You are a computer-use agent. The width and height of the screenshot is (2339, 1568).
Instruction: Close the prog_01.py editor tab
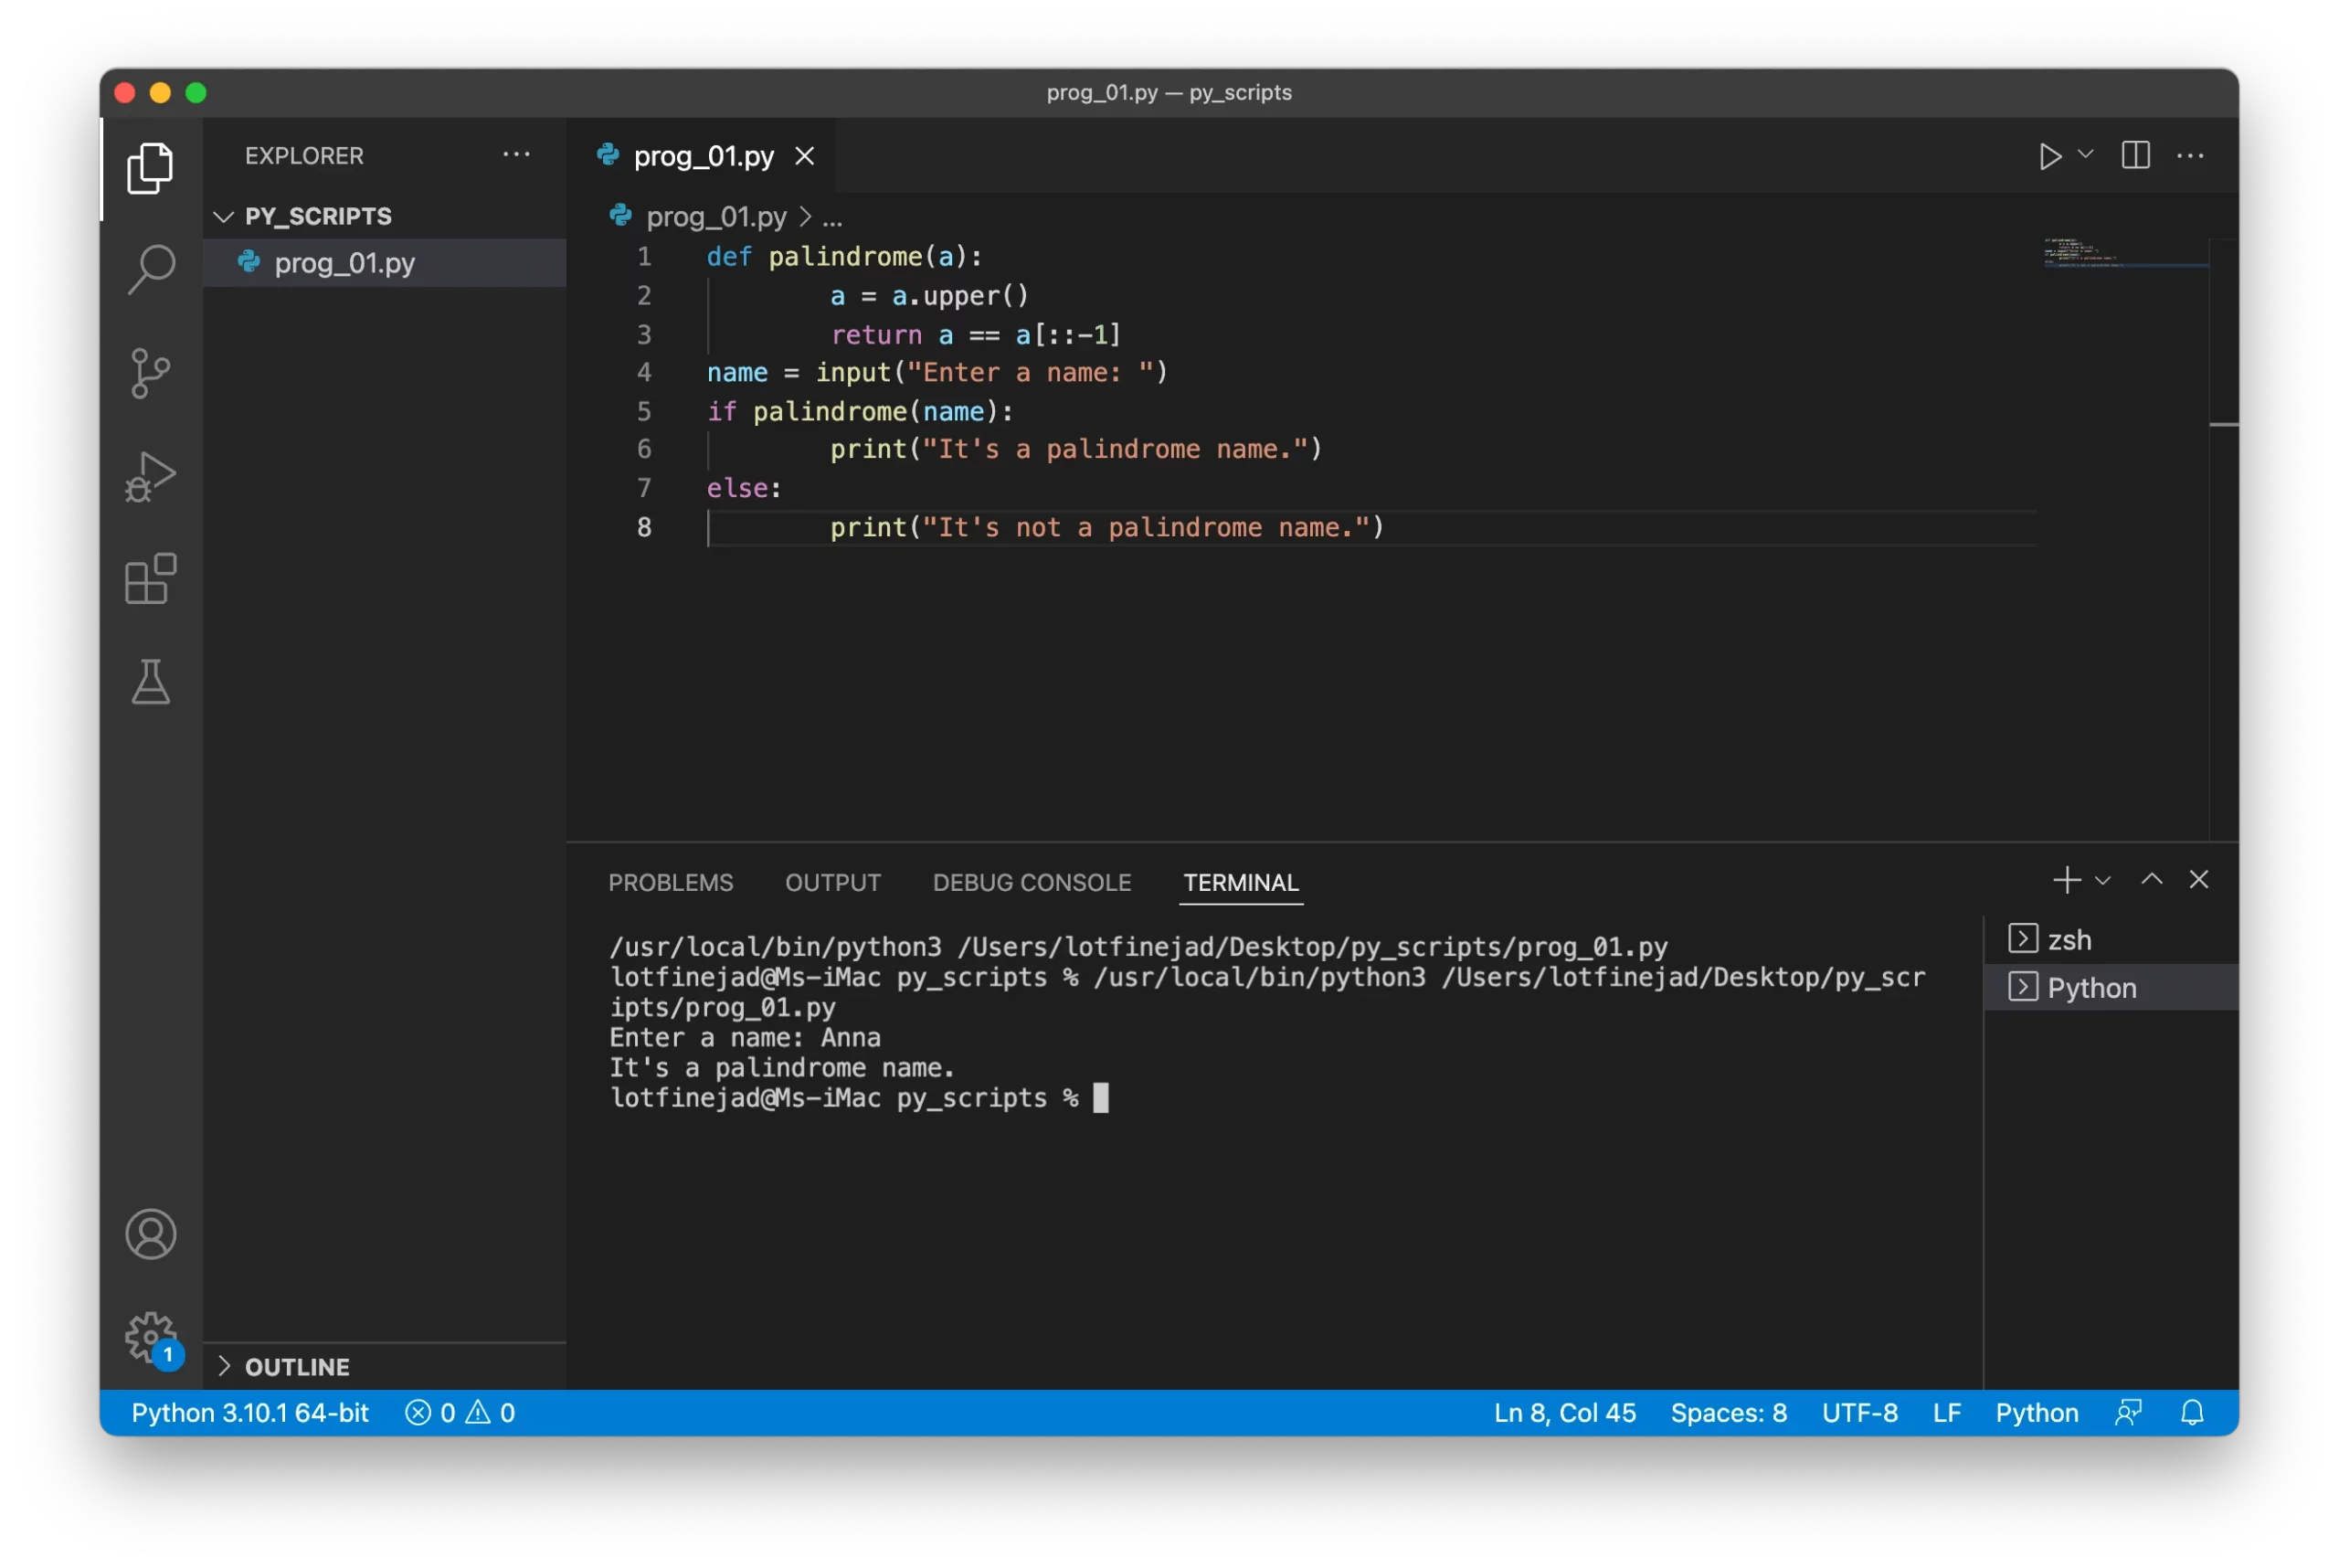[805, 156]
